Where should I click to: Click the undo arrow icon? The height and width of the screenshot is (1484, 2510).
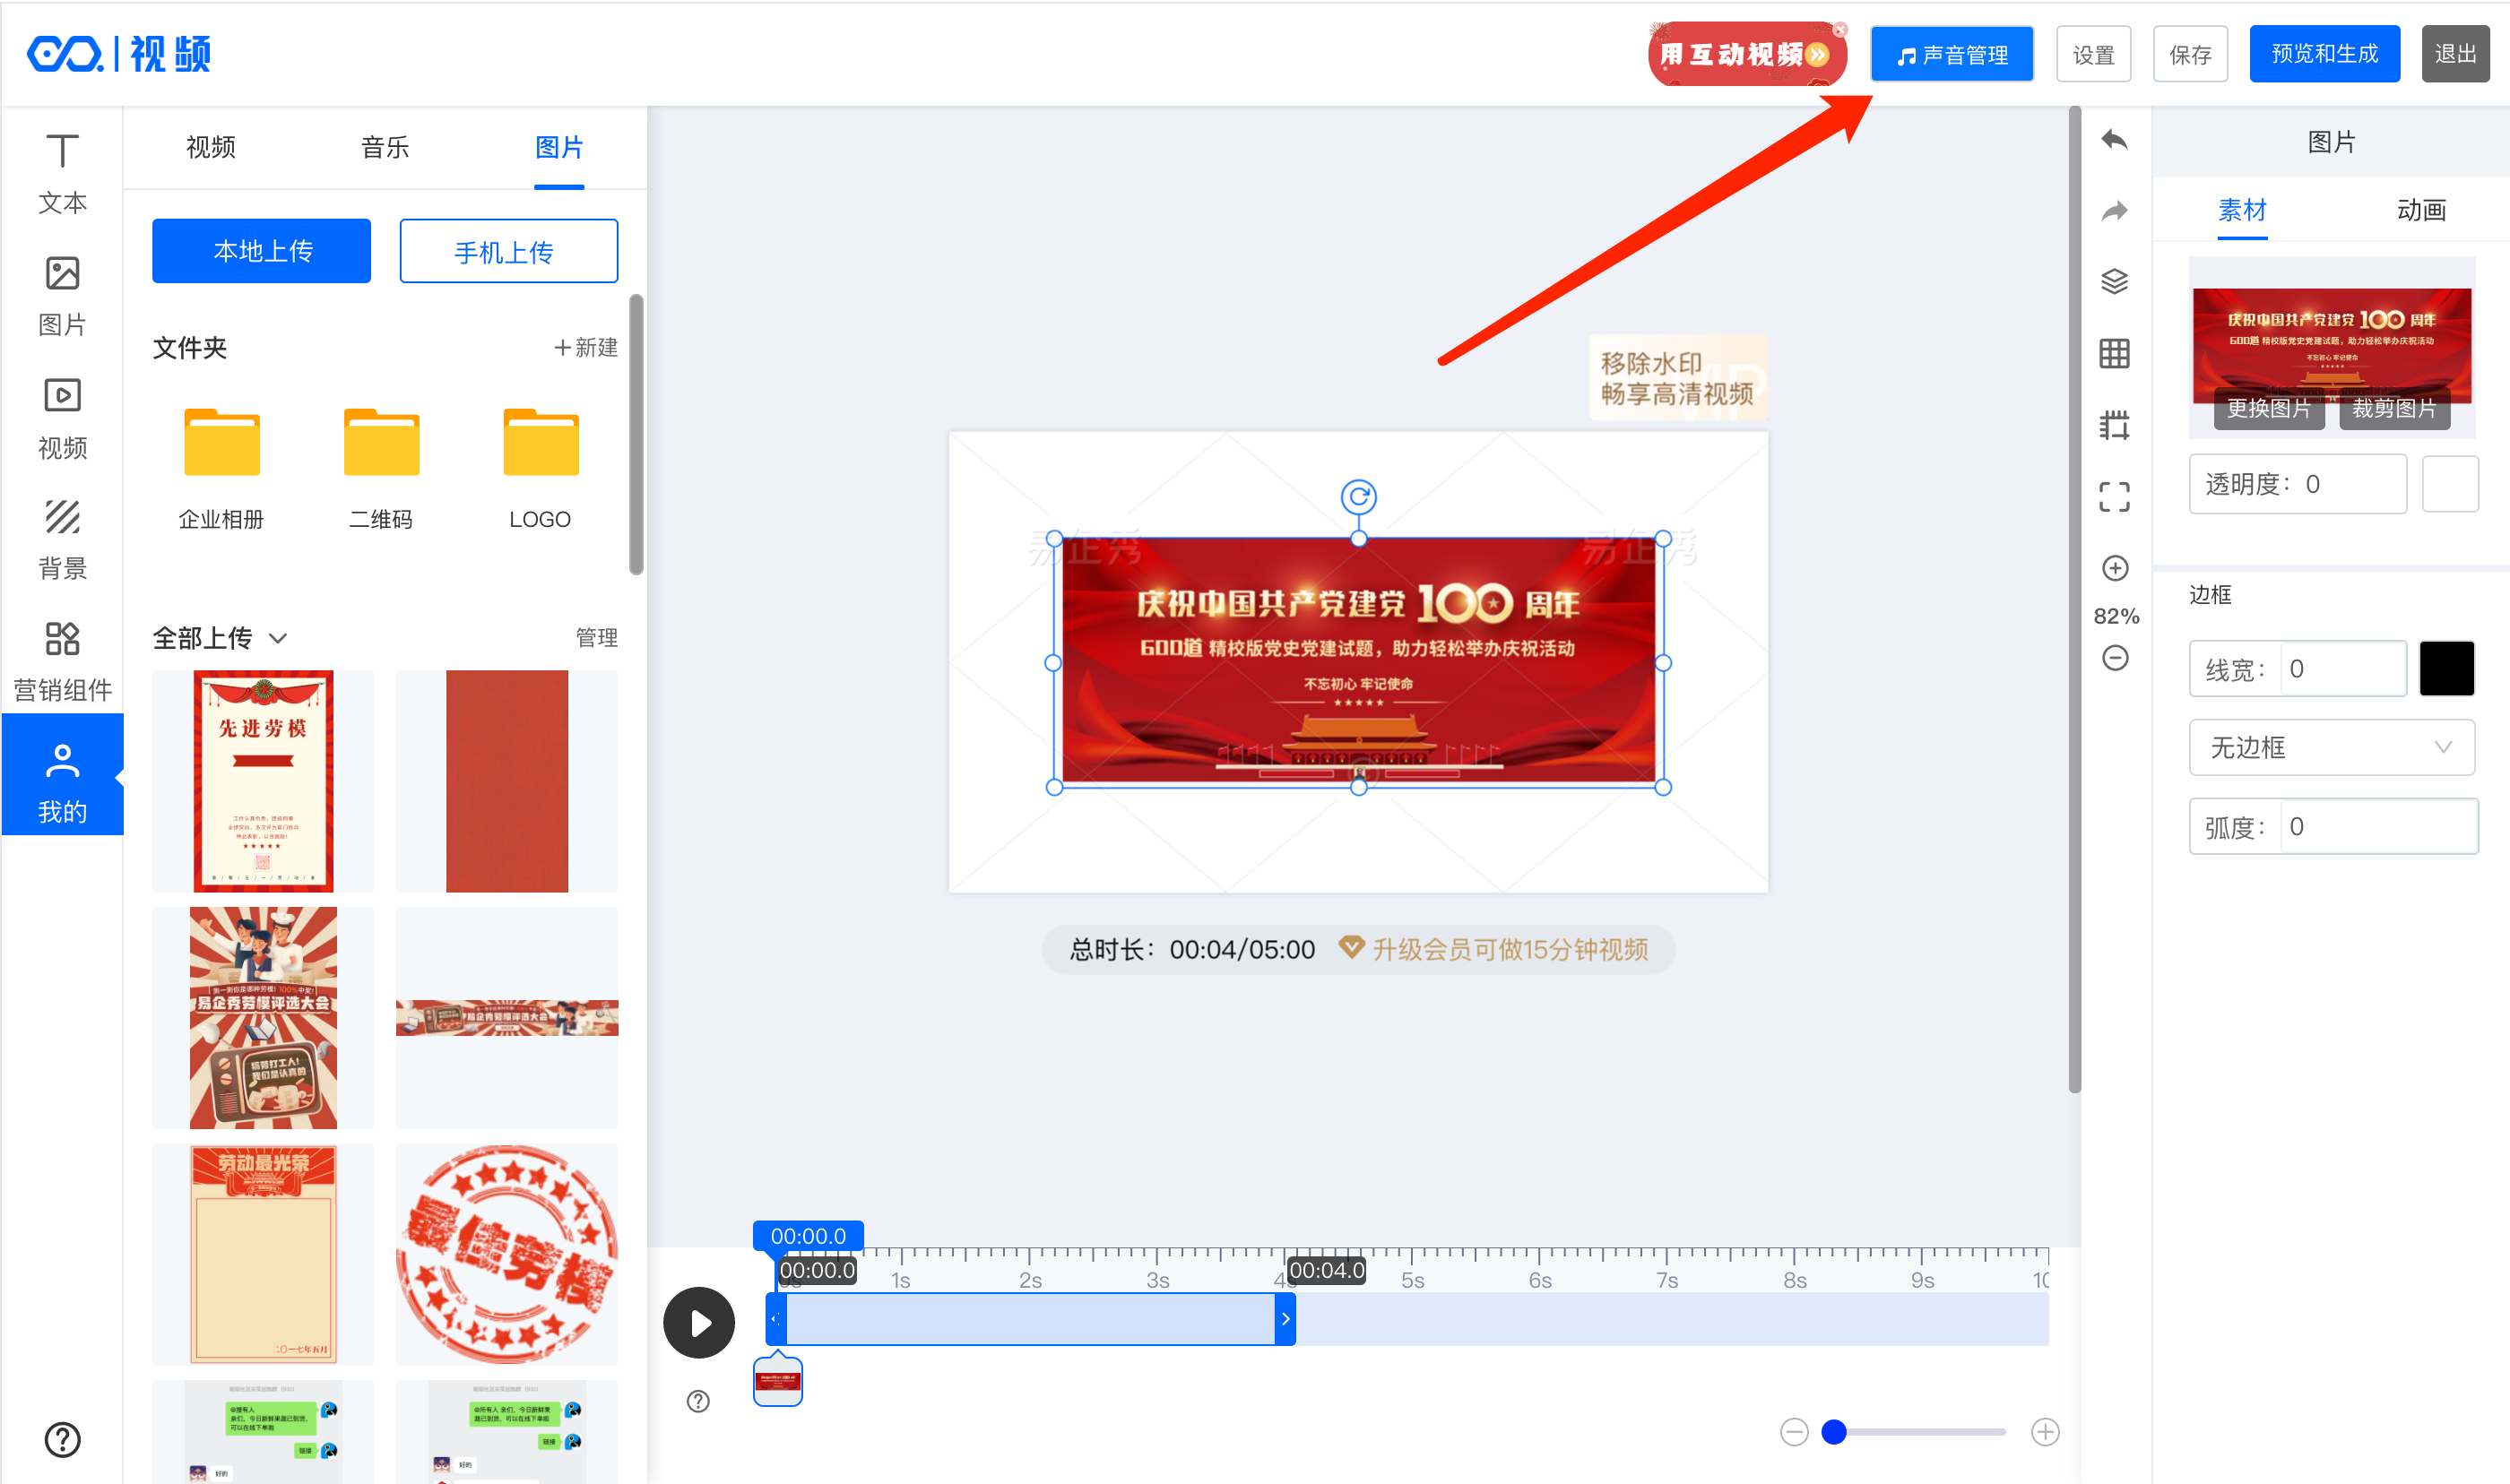pyautogui.click(x=2113, y=140)
